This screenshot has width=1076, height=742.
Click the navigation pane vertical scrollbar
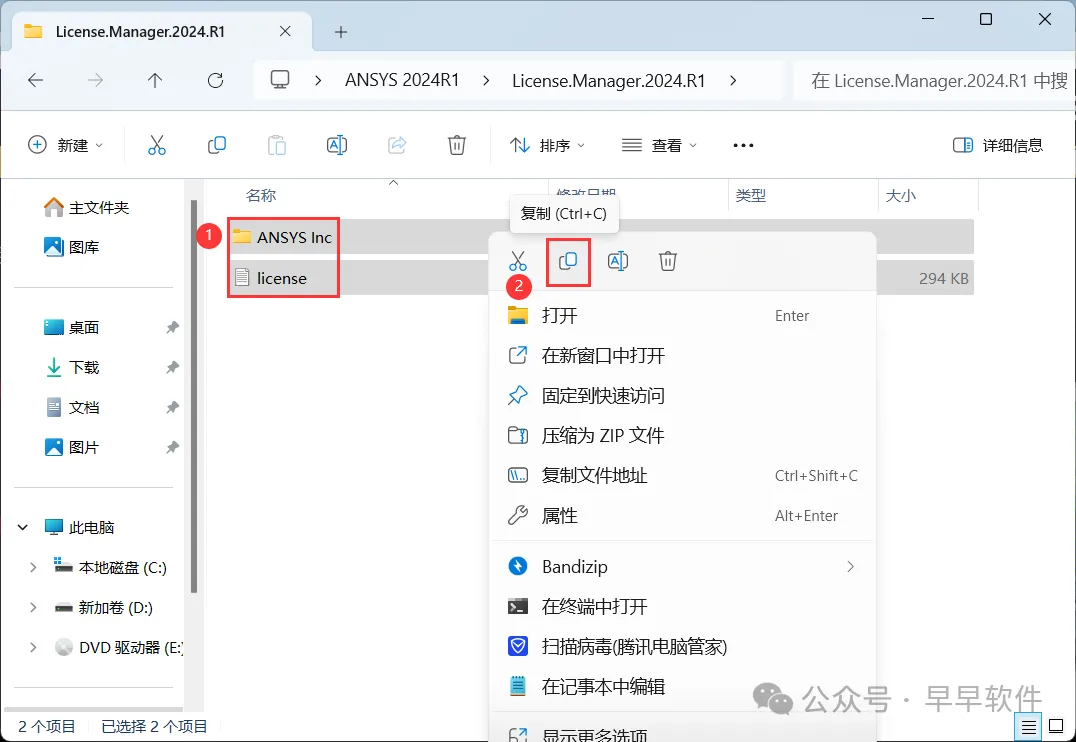194,396
